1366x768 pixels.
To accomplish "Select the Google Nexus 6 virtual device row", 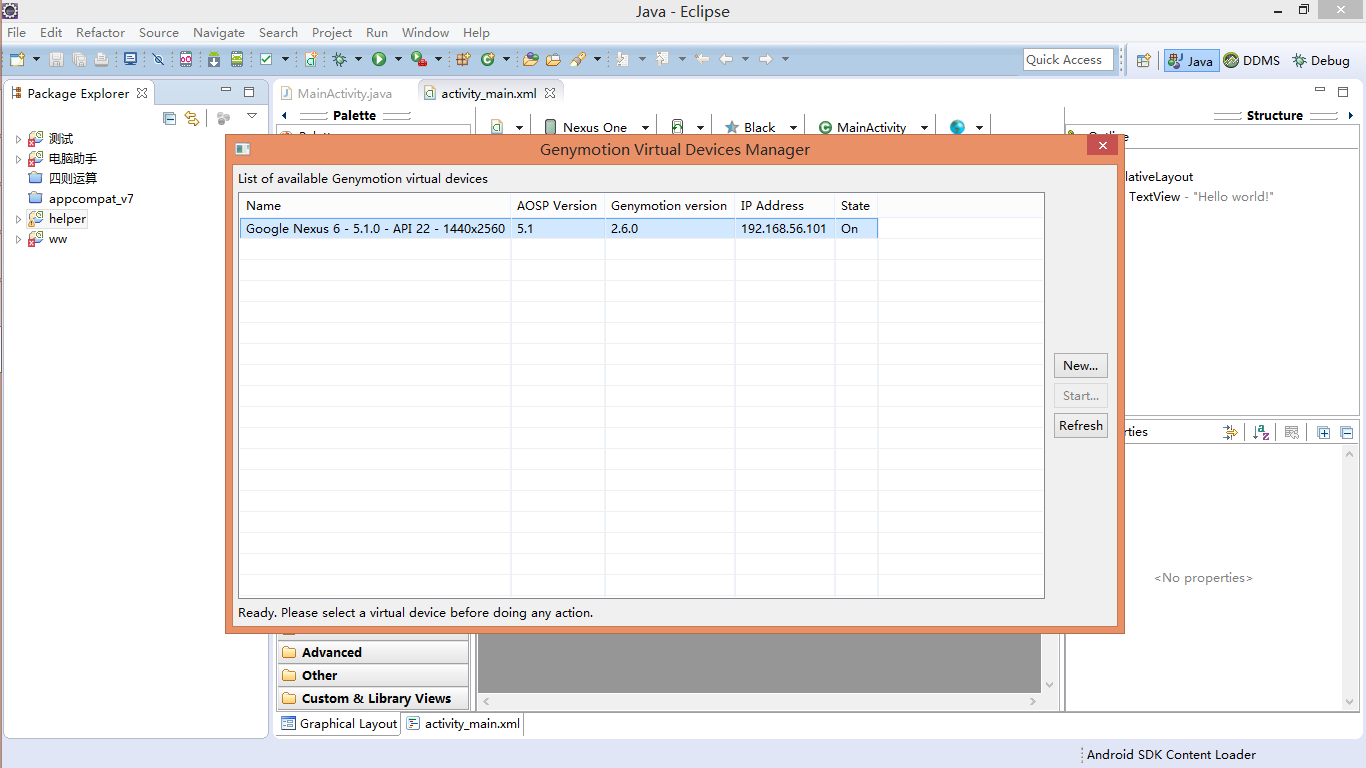I will [375, 229].
